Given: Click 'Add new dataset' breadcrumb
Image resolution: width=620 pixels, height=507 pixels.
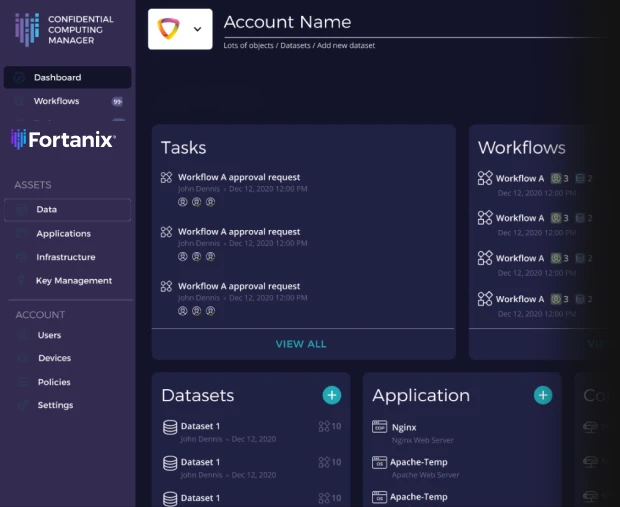Looking at the screenshot, I should pyautogui.click(x=346, y=45).
